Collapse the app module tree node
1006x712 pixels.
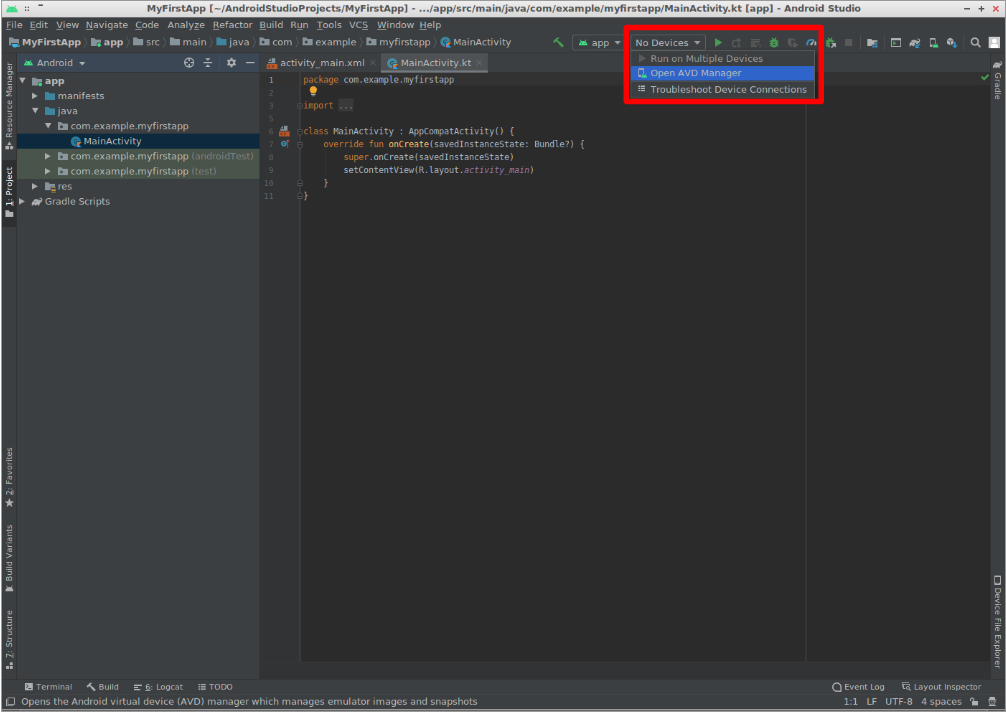click(x=23, y=81)
